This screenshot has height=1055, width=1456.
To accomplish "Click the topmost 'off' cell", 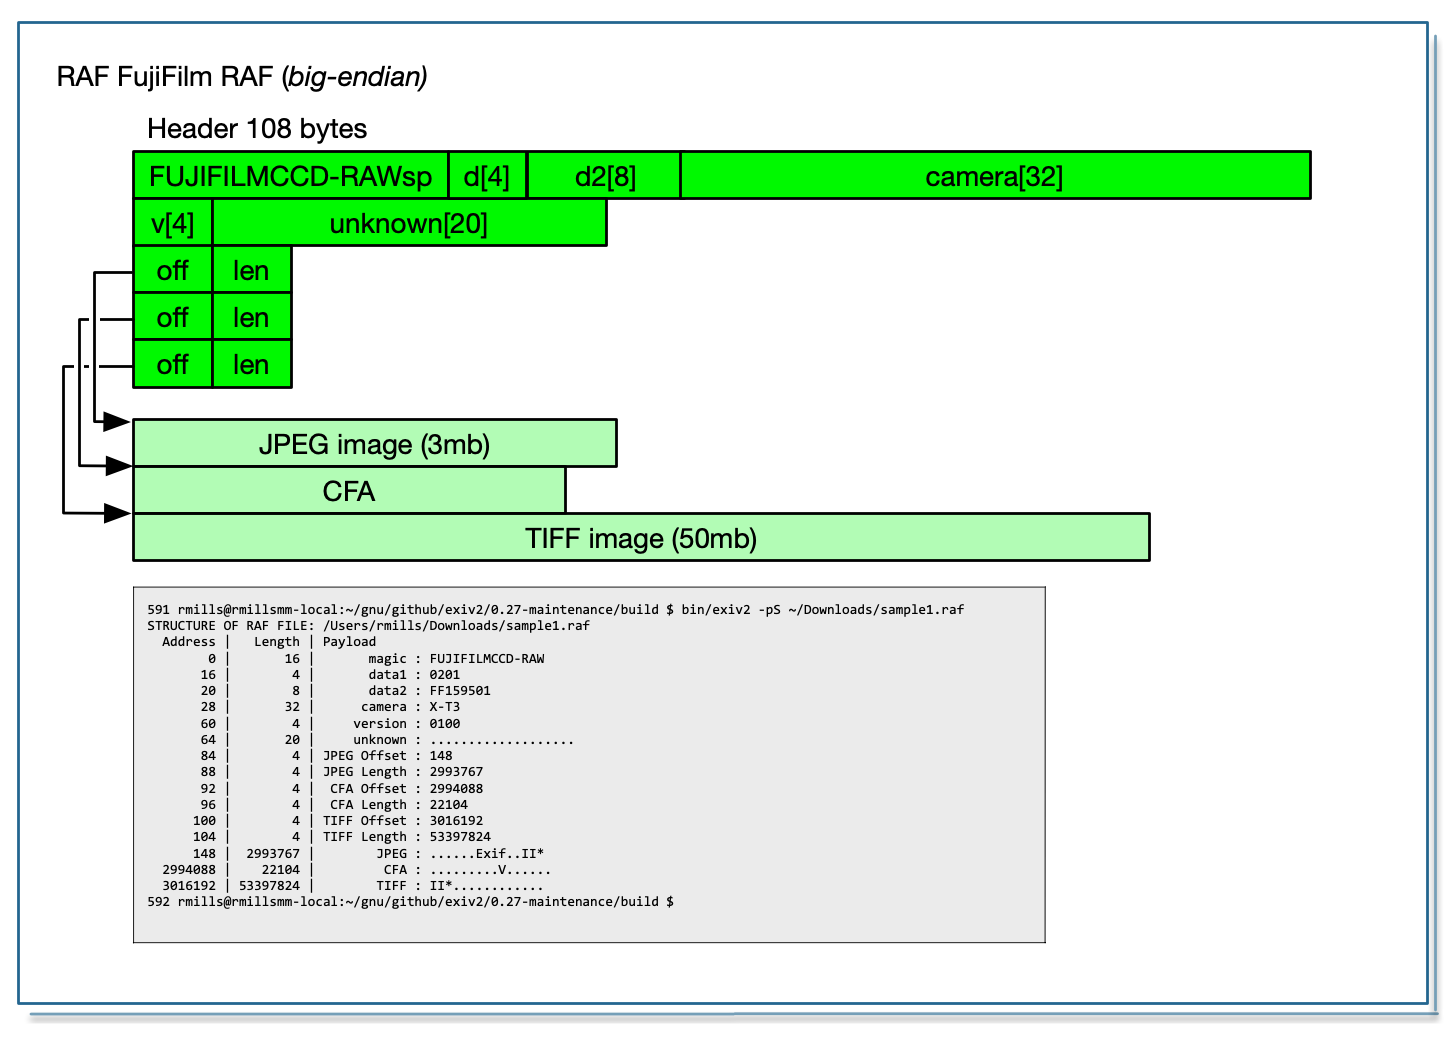I will pyautogui.click(x=172, y=270).
